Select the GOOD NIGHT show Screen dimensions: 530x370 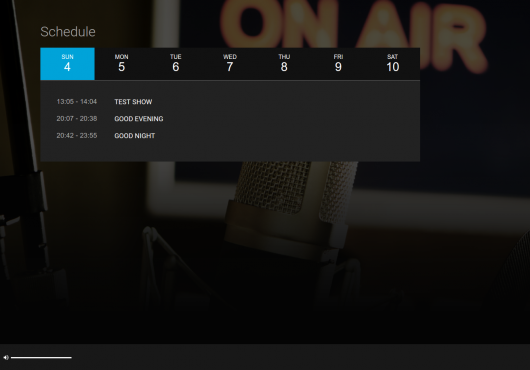135,135
